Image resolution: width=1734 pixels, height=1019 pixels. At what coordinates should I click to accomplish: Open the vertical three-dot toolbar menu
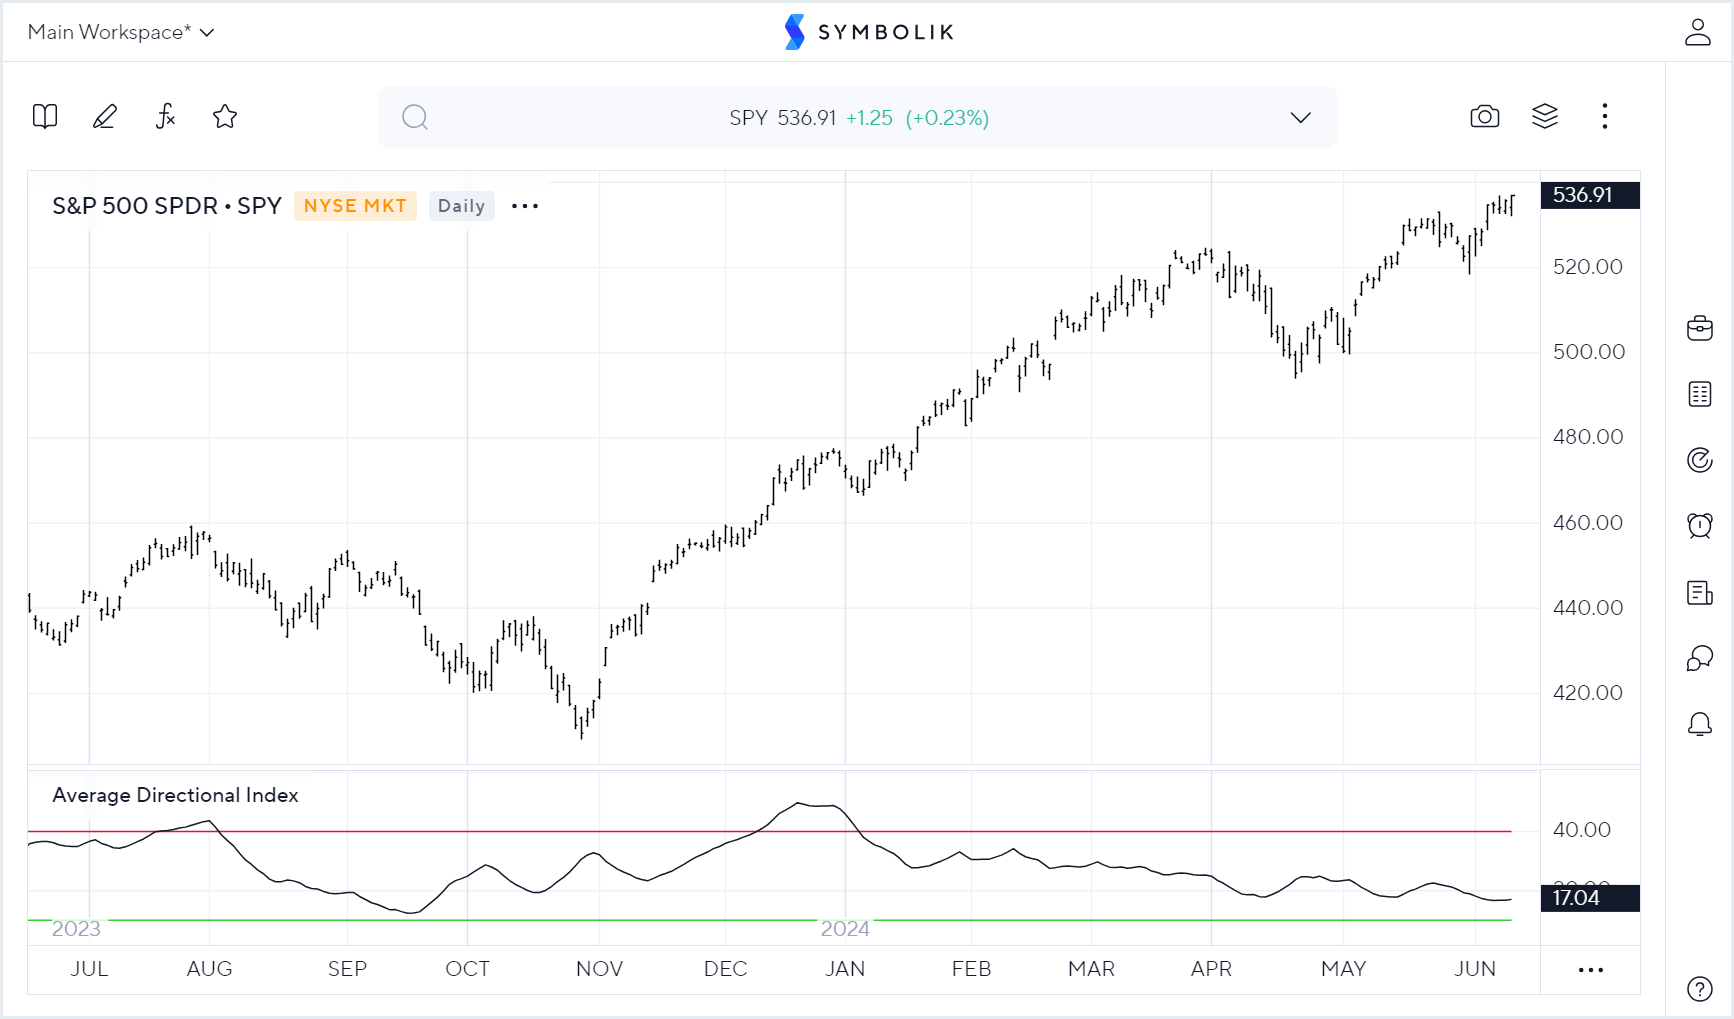(1605, 117)
